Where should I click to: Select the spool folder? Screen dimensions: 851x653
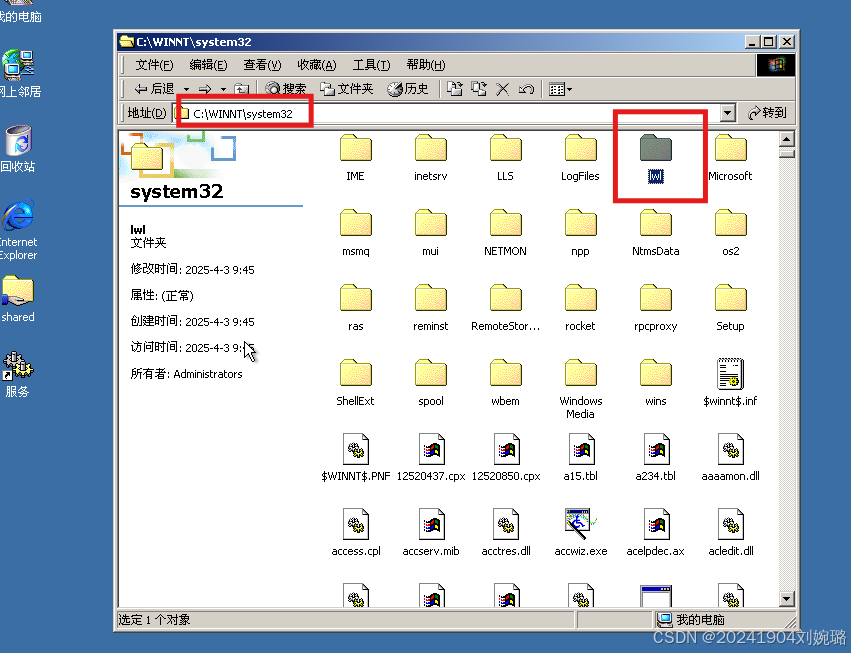coord(430,382)
